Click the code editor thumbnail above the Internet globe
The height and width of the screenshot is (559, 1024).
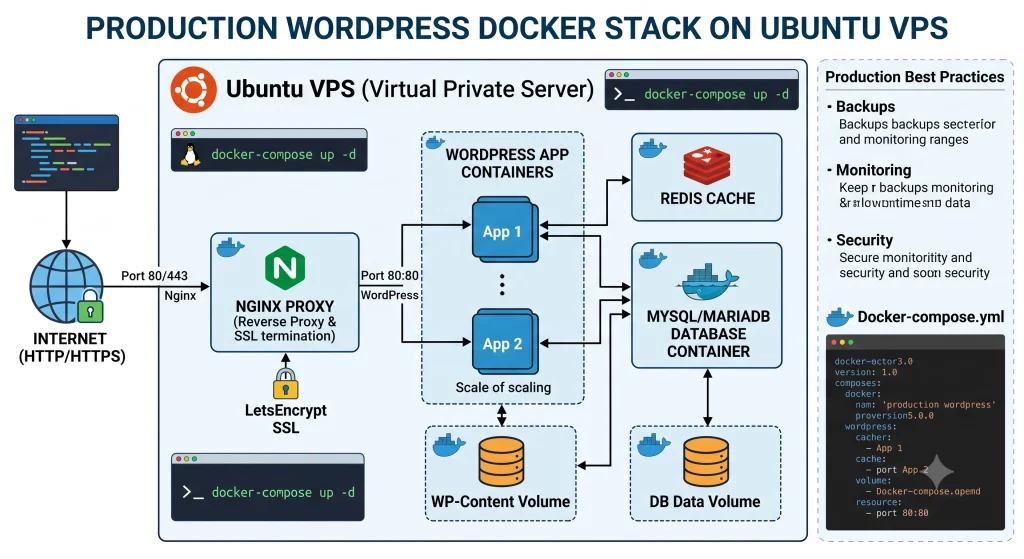click(x=67, y=153)
